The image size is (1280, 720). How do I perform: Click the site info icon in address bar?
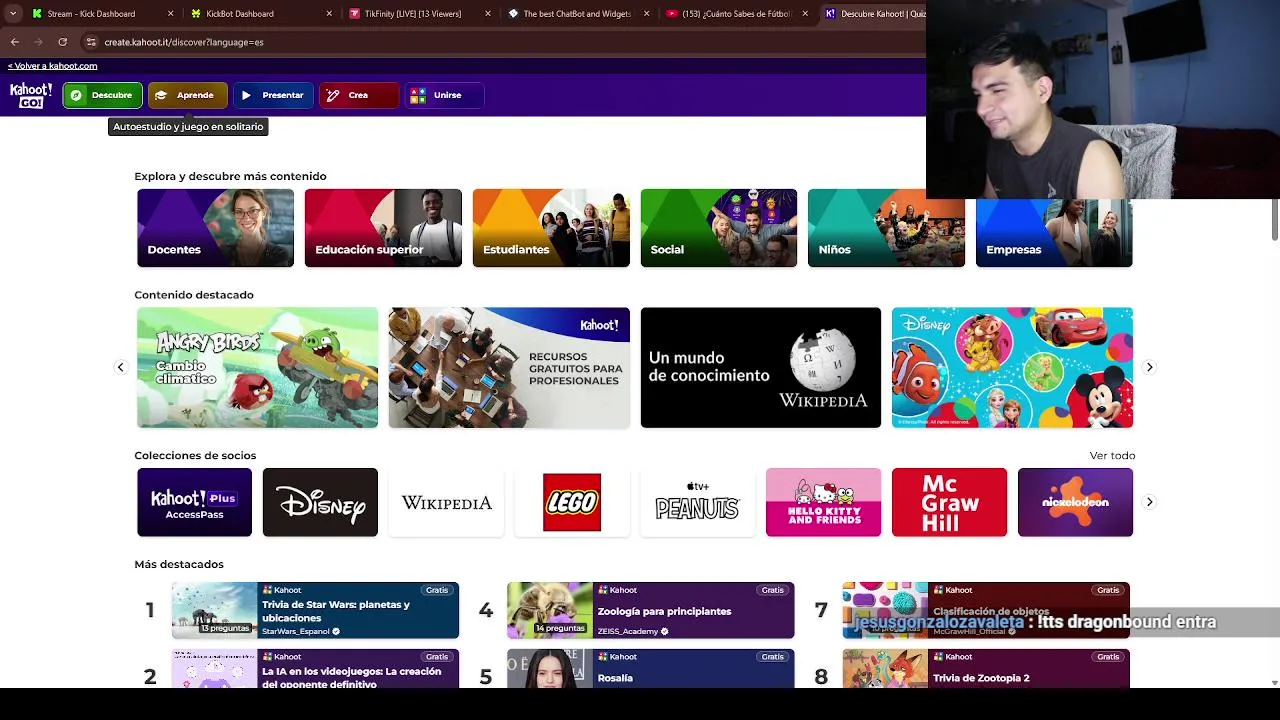[91, 42]
